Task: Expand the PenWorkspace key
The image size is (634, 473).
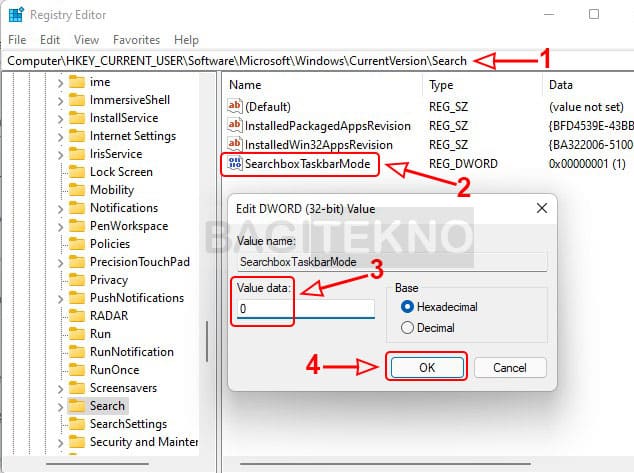Action: click(x=60, y=226)
